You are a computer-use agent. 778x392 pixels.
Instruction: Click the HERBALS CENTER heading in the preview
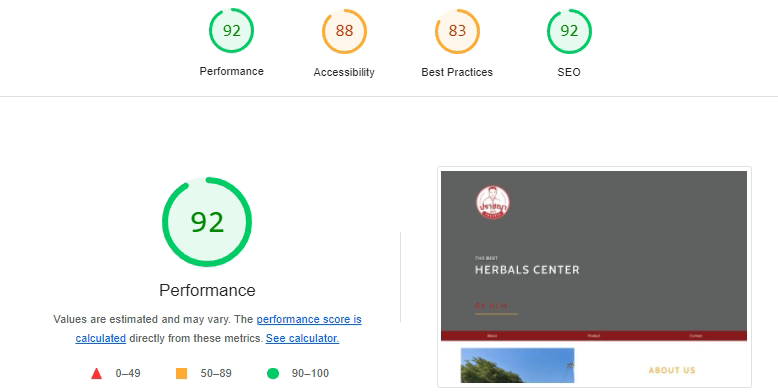click(x=527, y=270)
